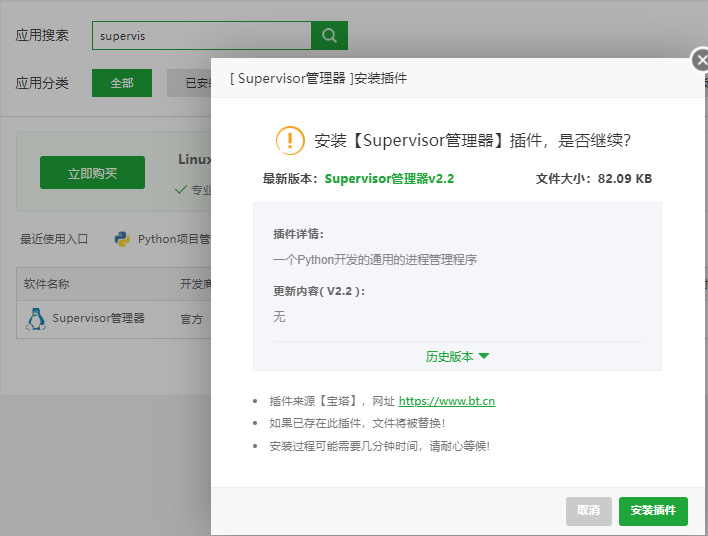Select the 全部 category tab
708x536 pixels.
[122, 83]
